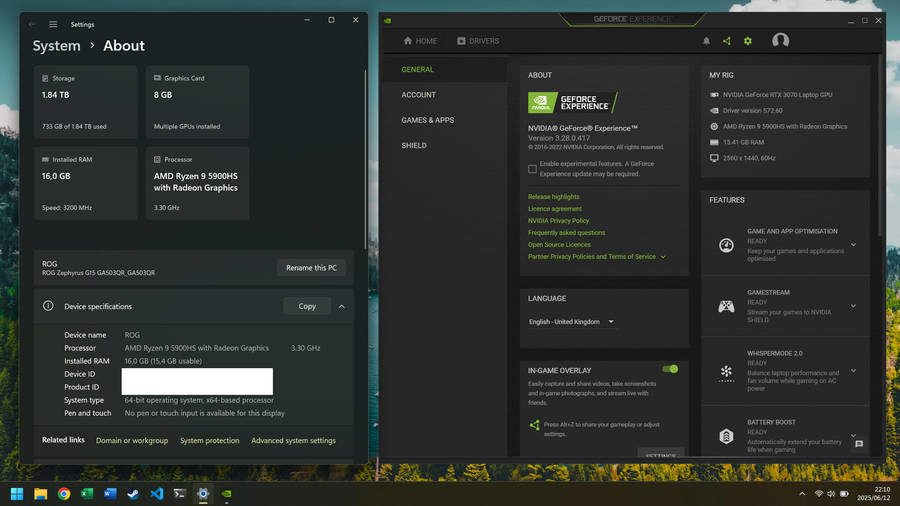
Task: Open GeForce Experience notifications bell
Action: pos(706,41)
